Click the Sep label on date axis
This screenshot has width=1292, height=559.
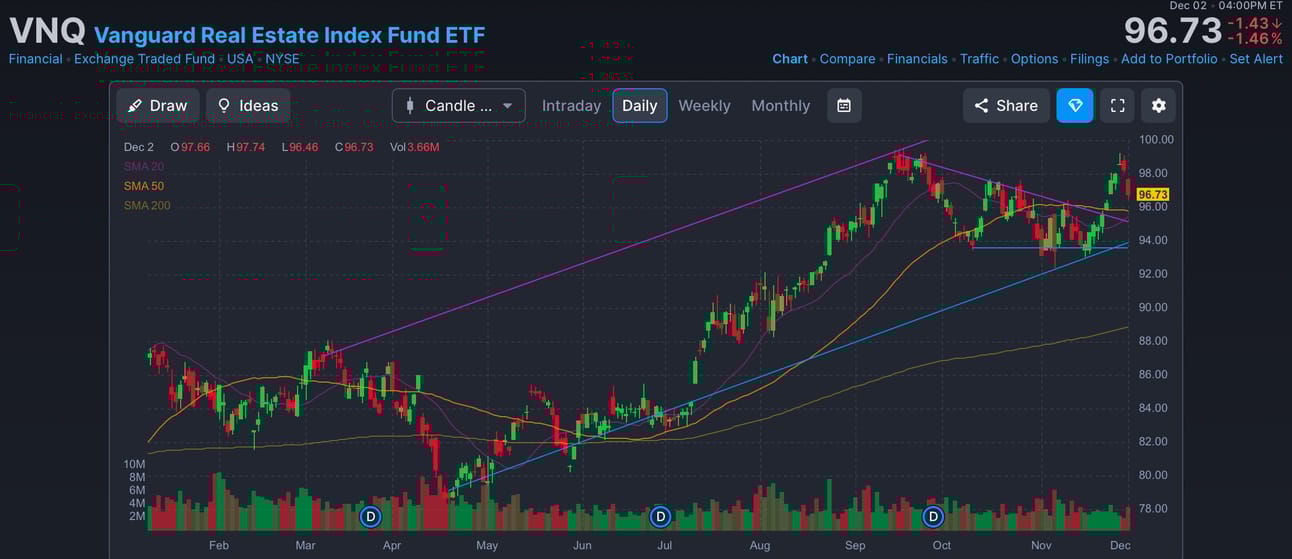855,545
